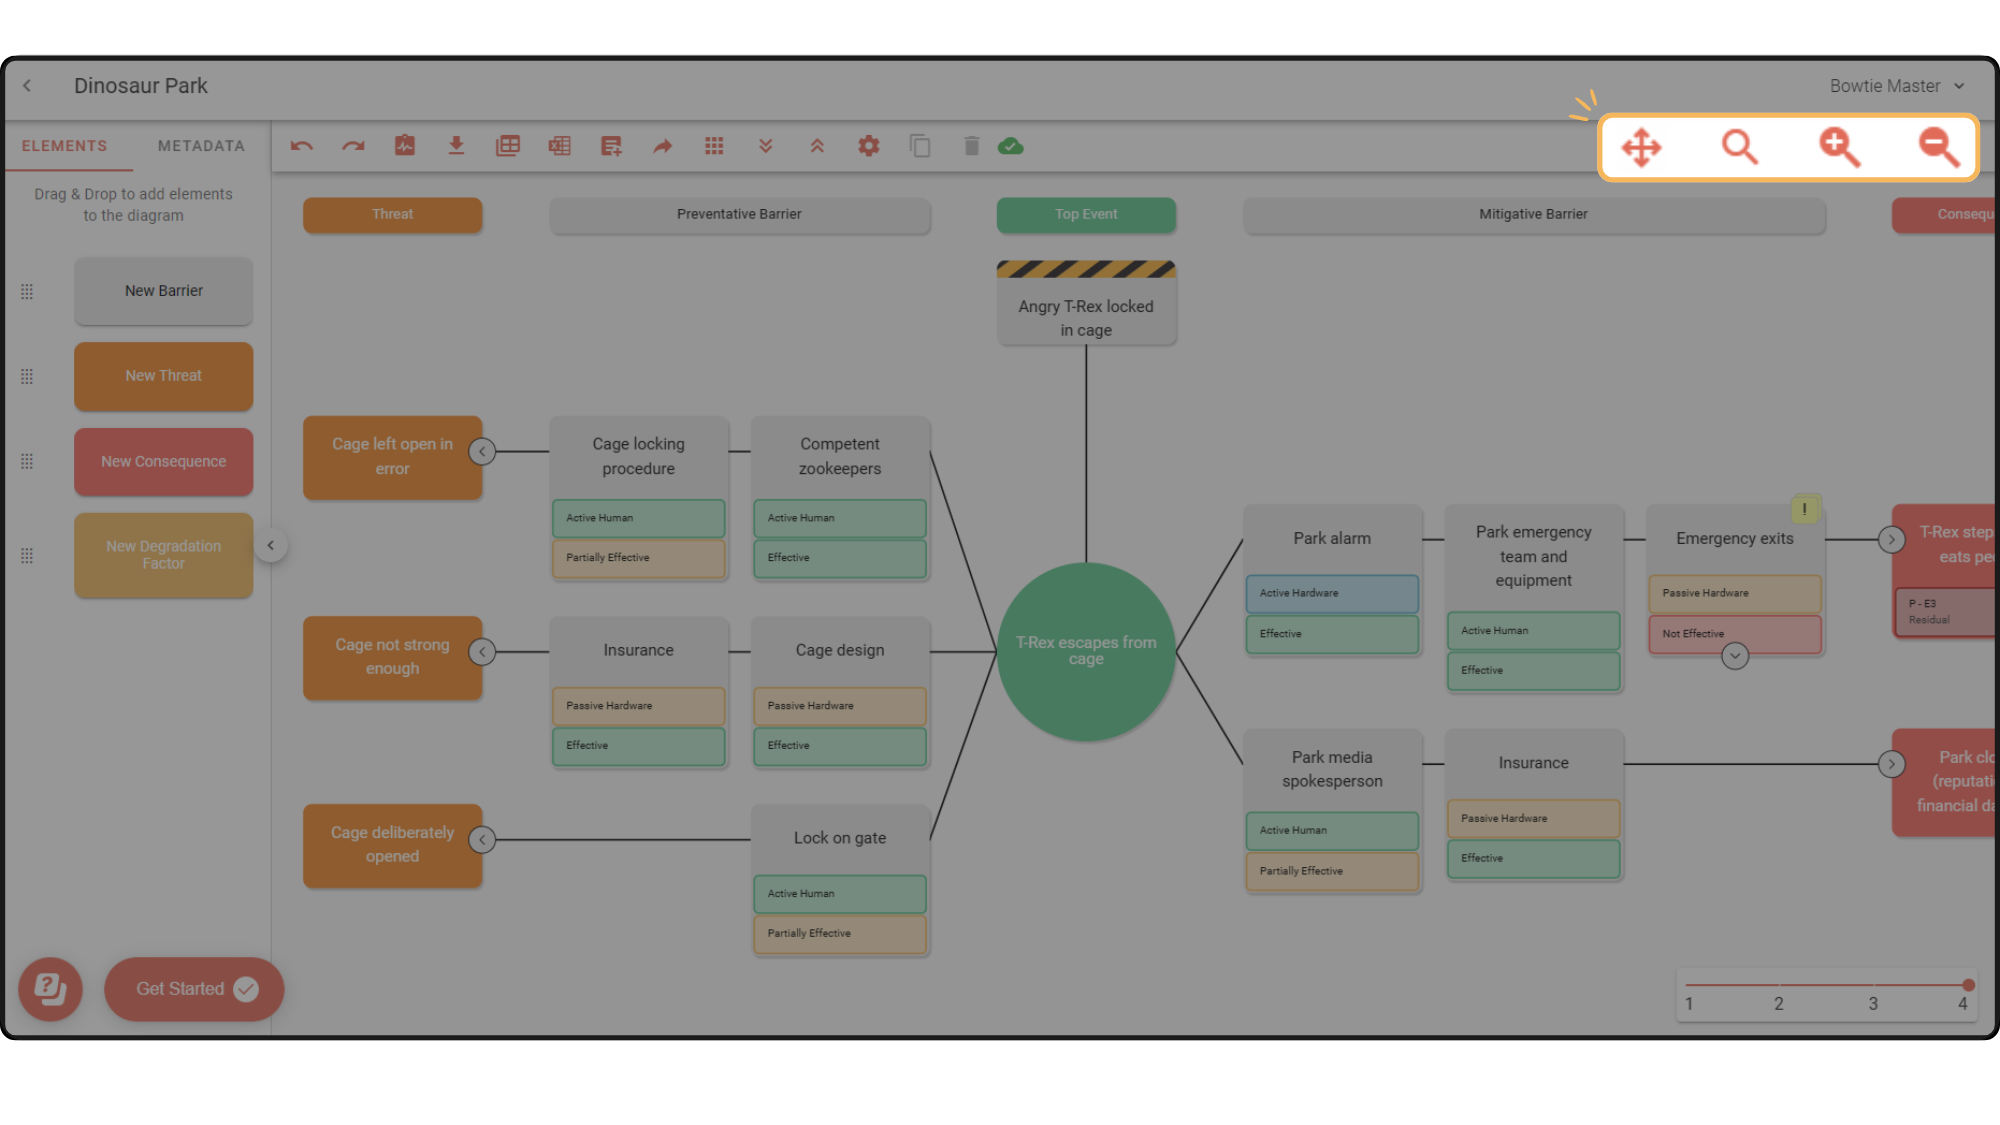Select the pan/move arrows tool

pyautogui.click(x=1641, y=147)
